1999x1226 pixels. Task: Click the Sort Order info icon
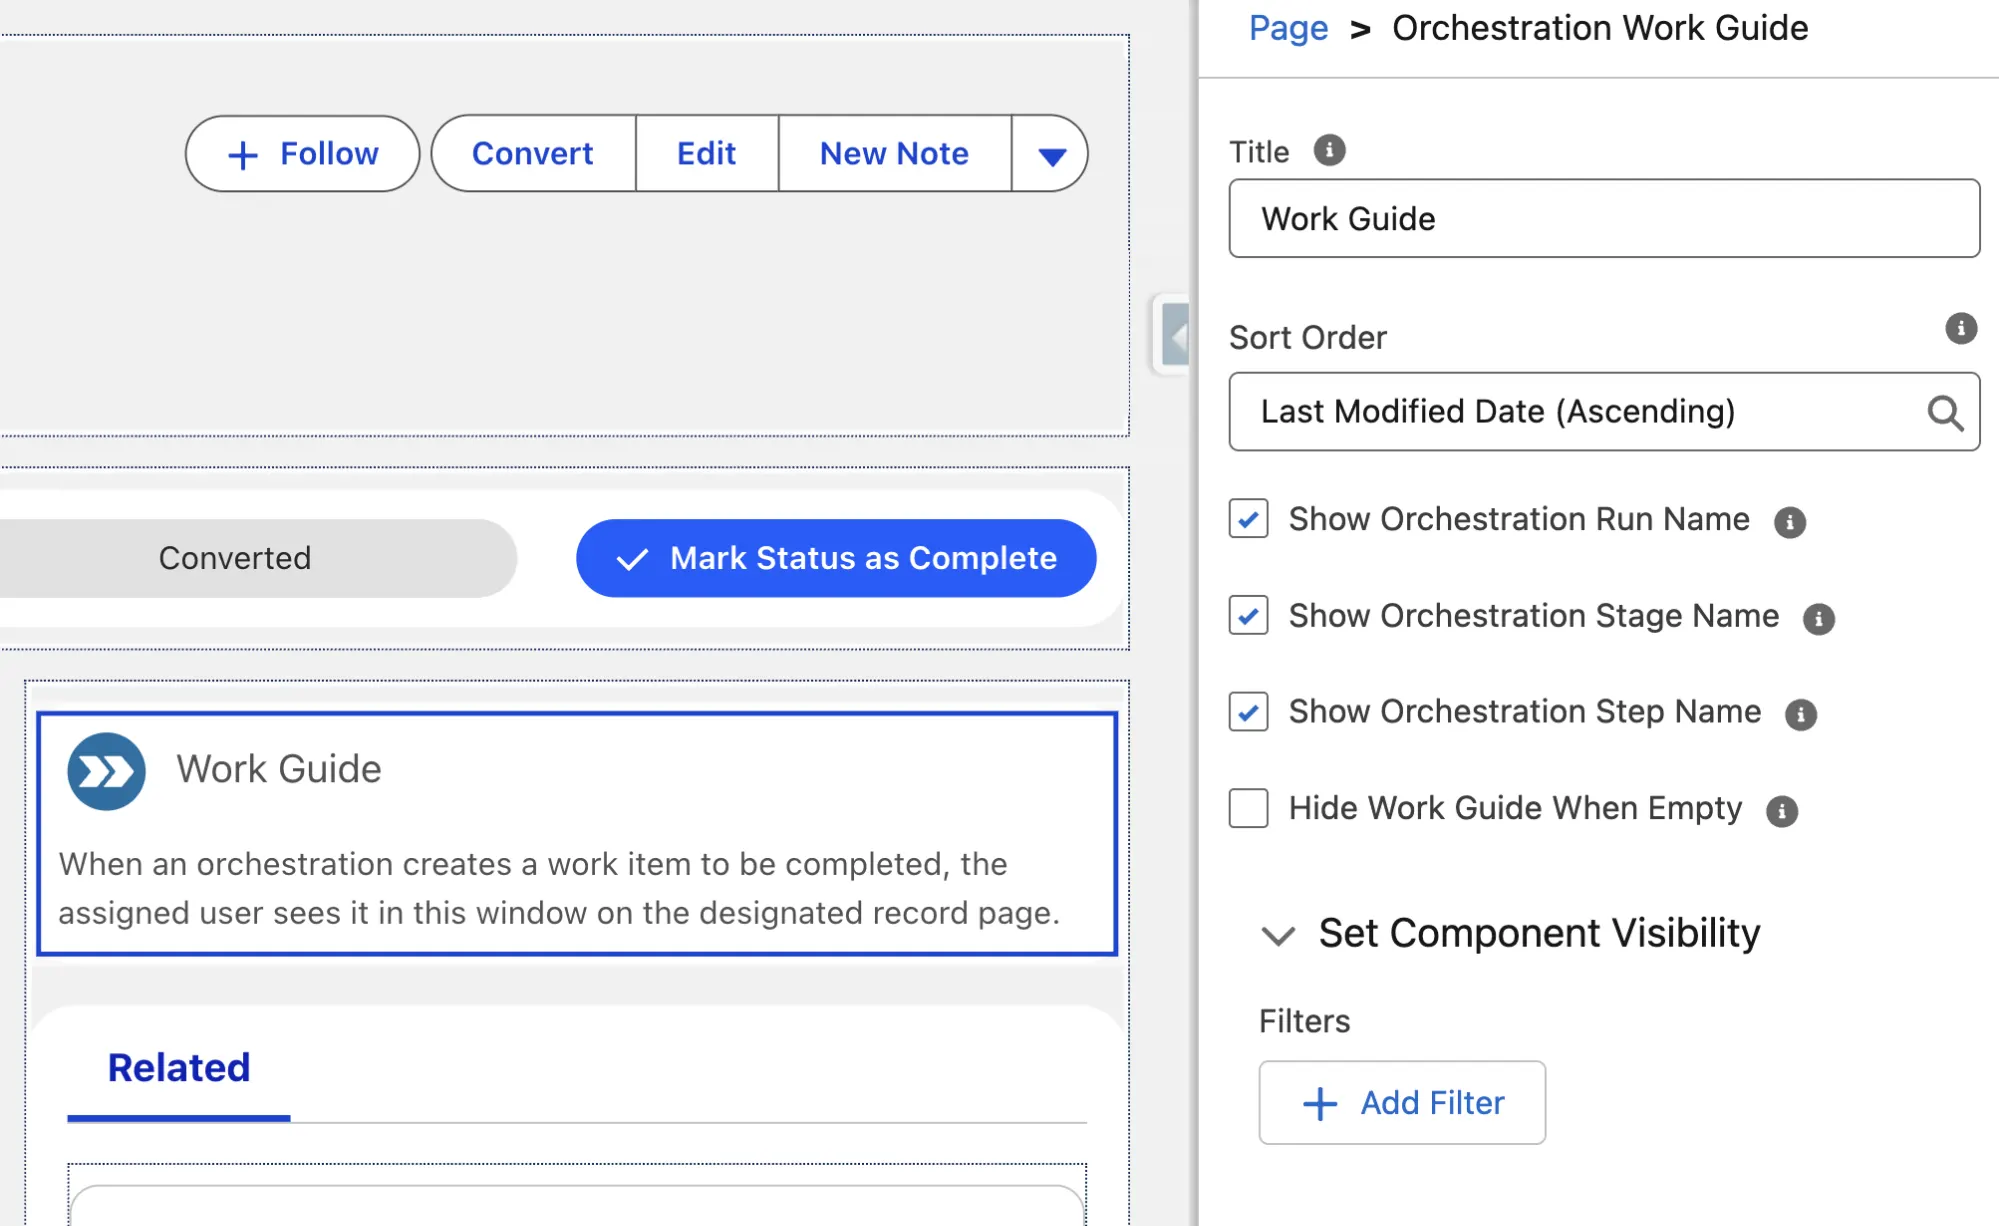point(1960,328)
